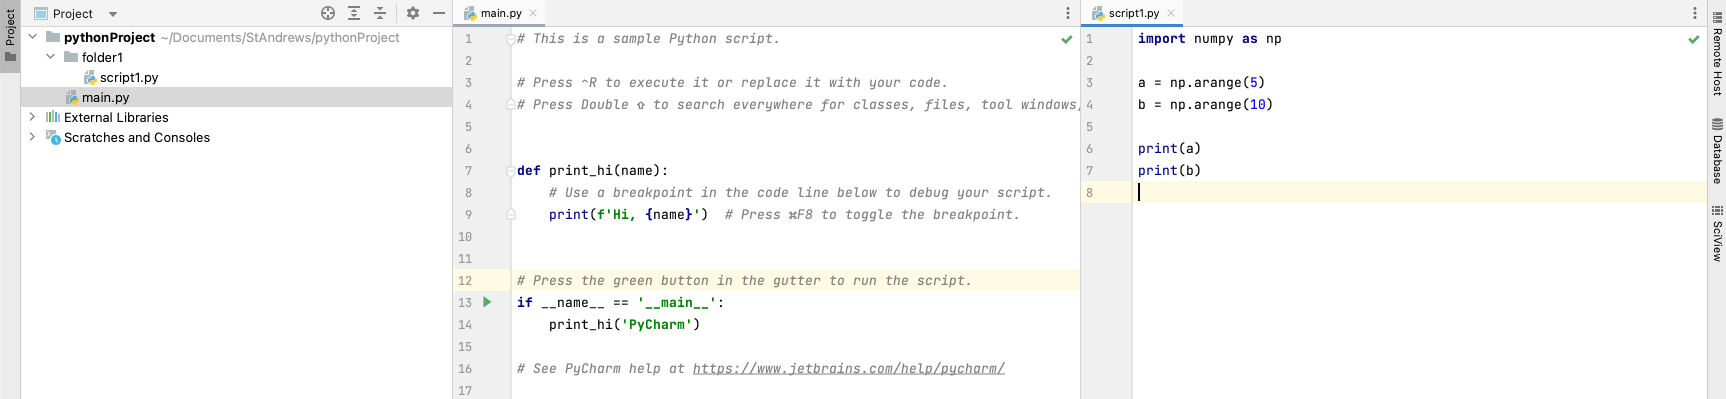Fold the comment block at line 1
The height and width of the screenshot is (399, 1726).
click(x=510, y=39)
